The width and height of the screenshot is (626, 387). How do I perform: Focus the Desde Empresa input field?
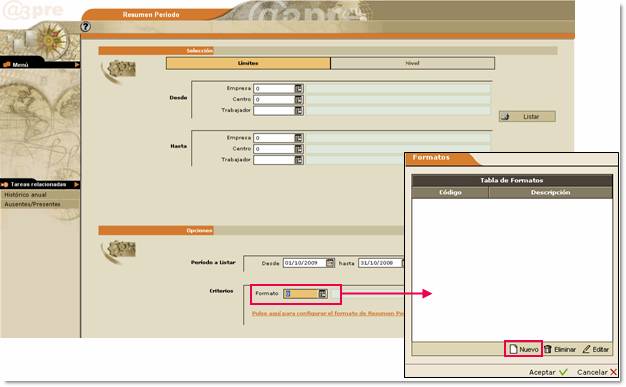pyautogui.click(x=274, y=89)
